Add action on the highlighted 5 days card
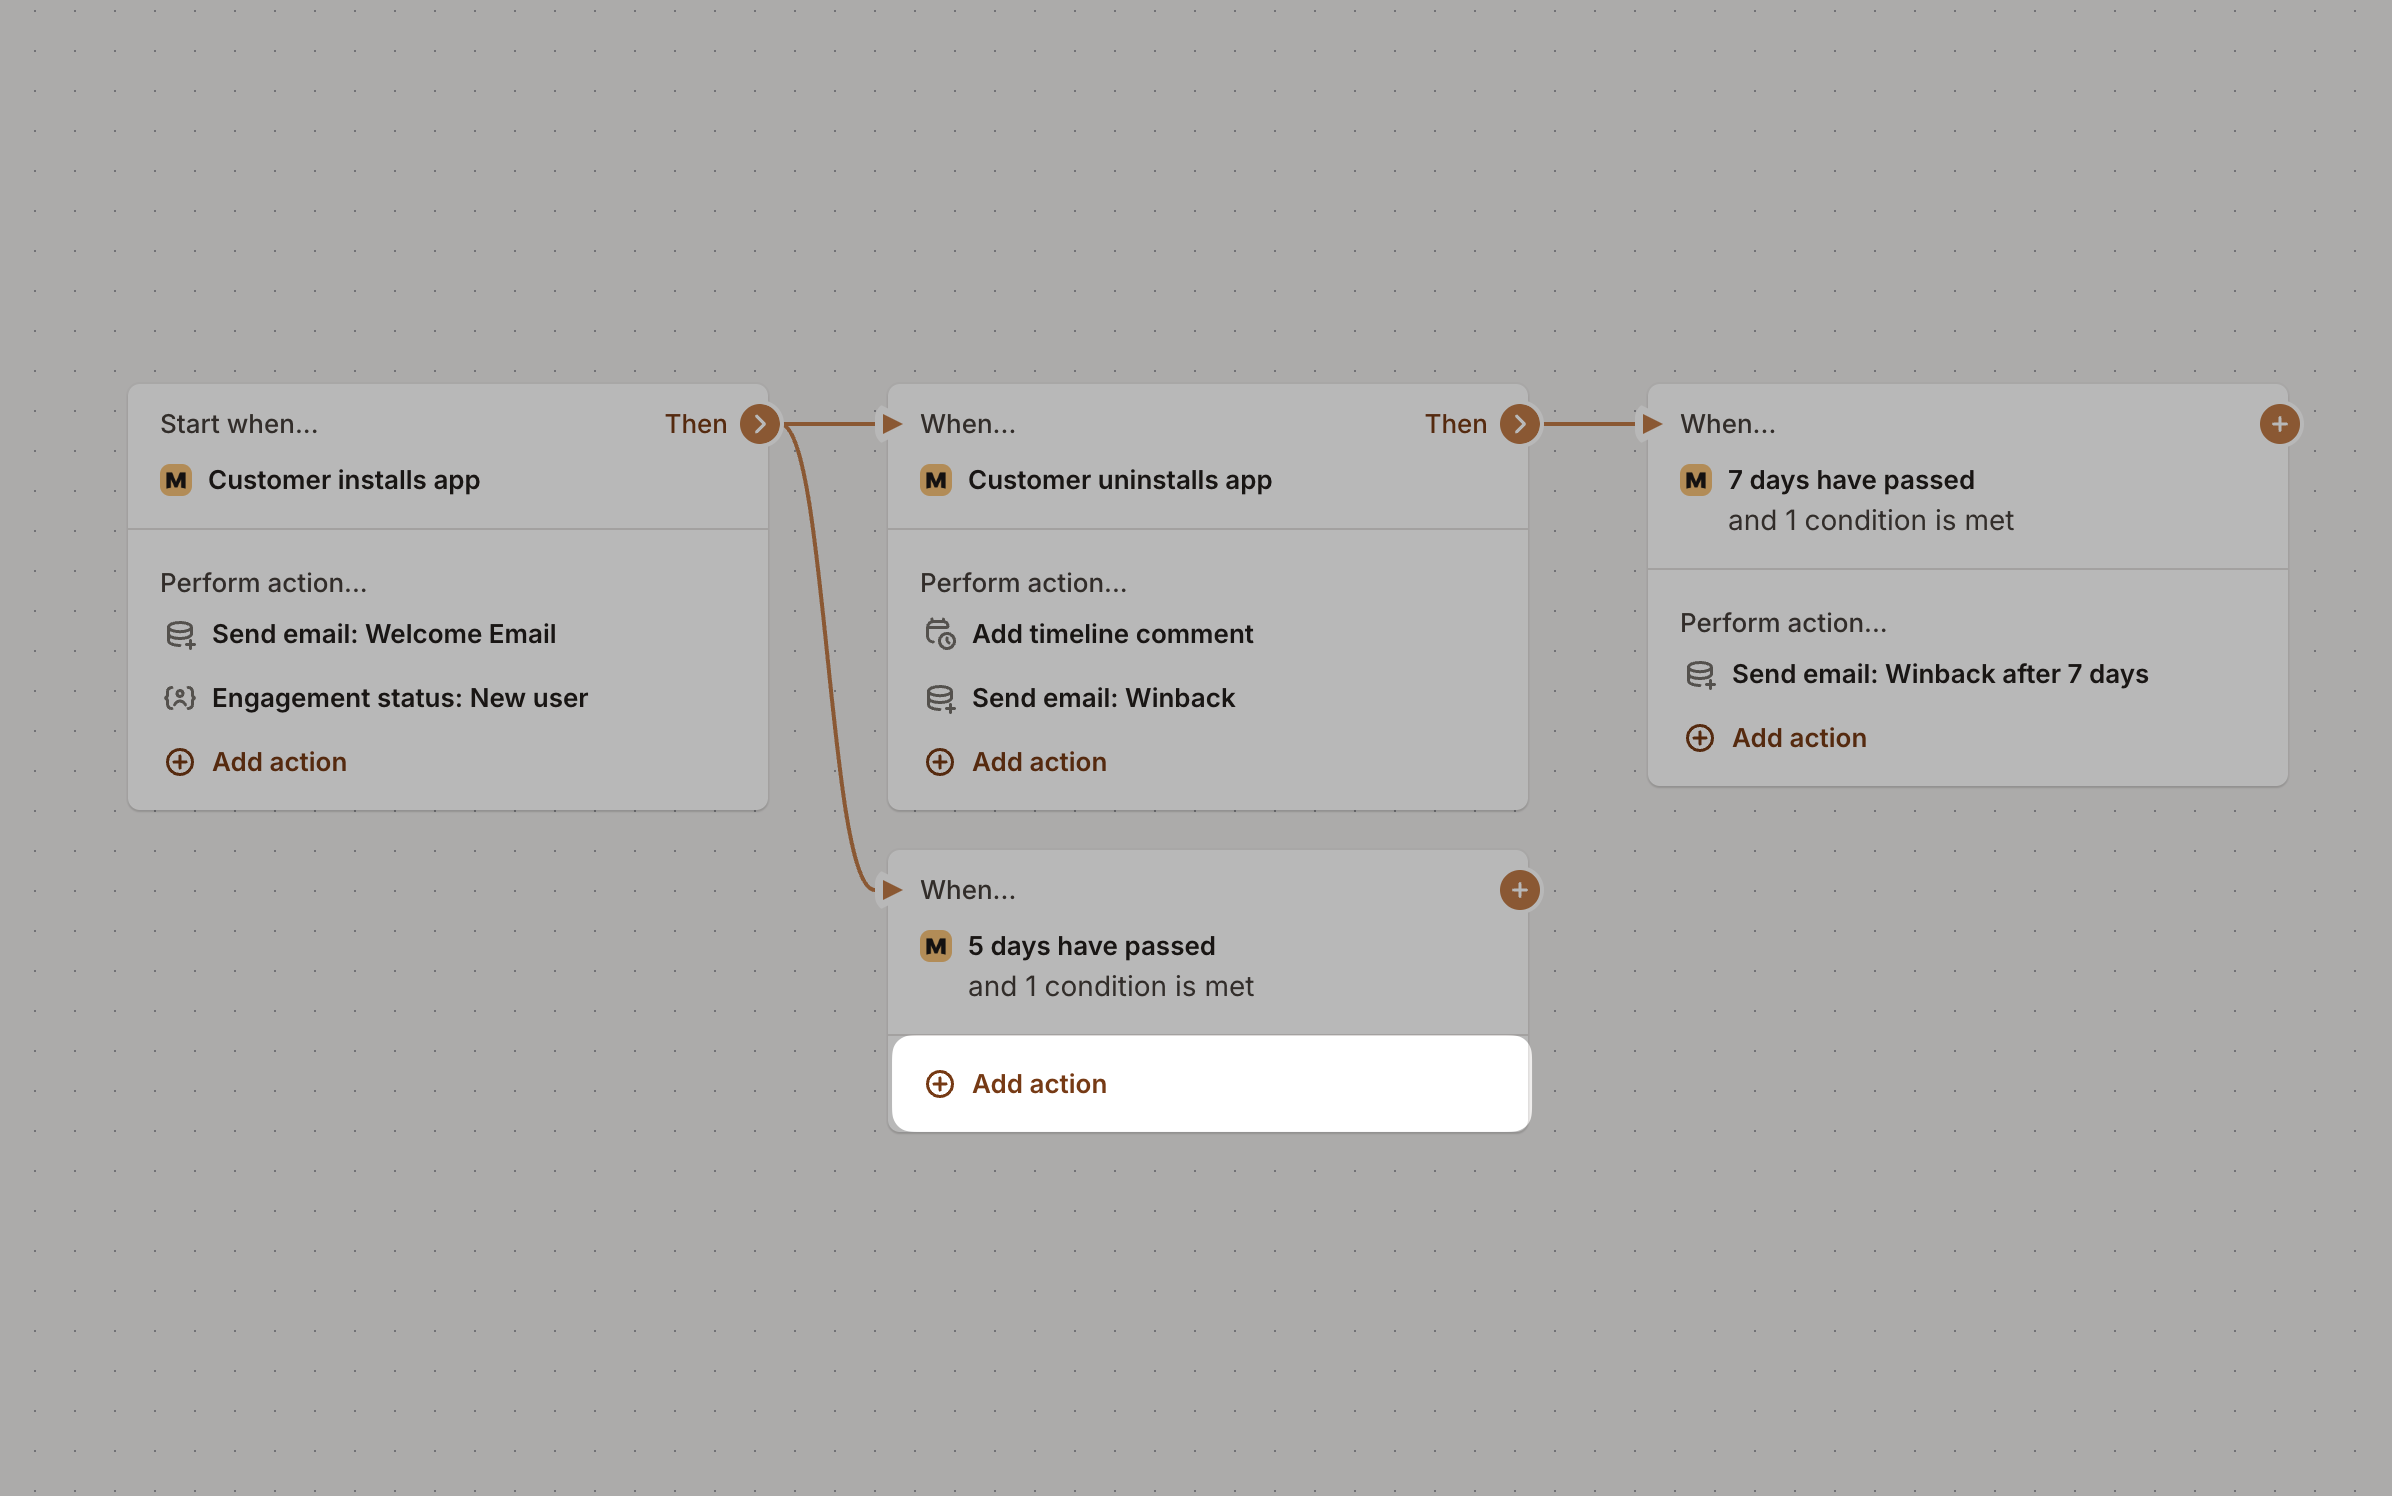This screenshot has width=2392, height=1496. 1016,1083
